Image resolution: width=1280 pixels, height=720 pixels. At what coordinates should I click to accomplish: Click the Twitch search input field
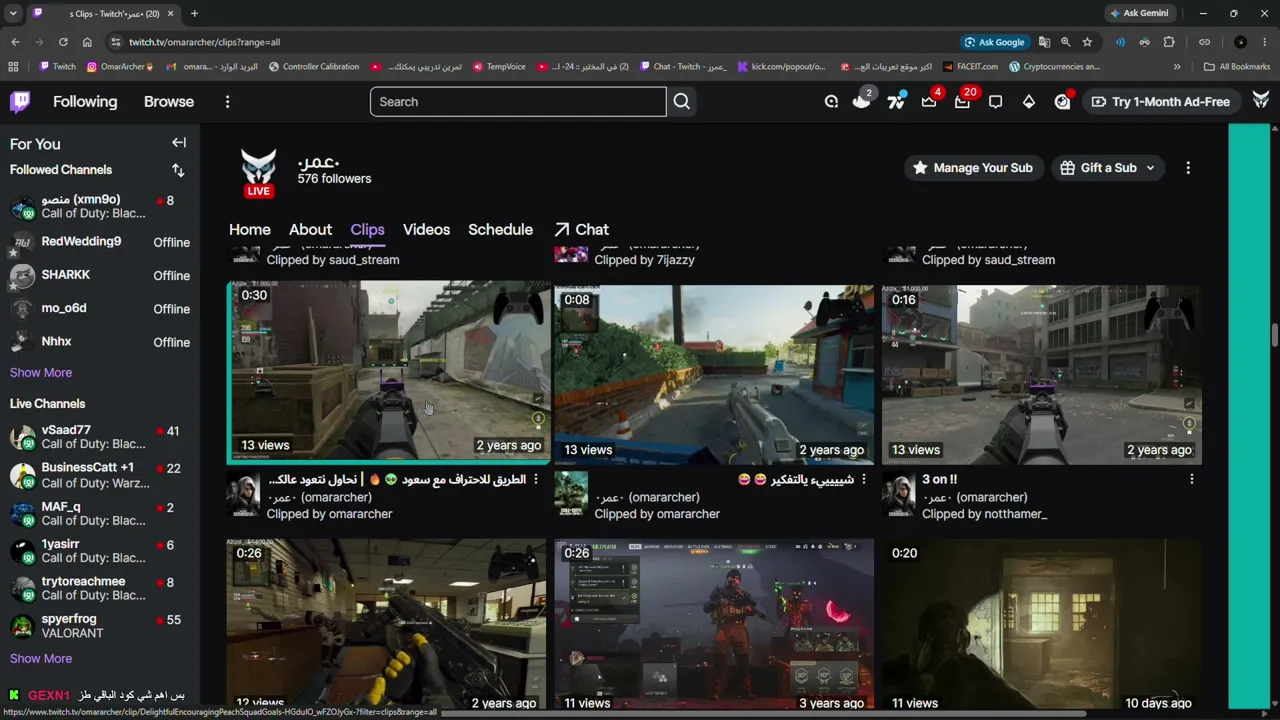(518, 101)
